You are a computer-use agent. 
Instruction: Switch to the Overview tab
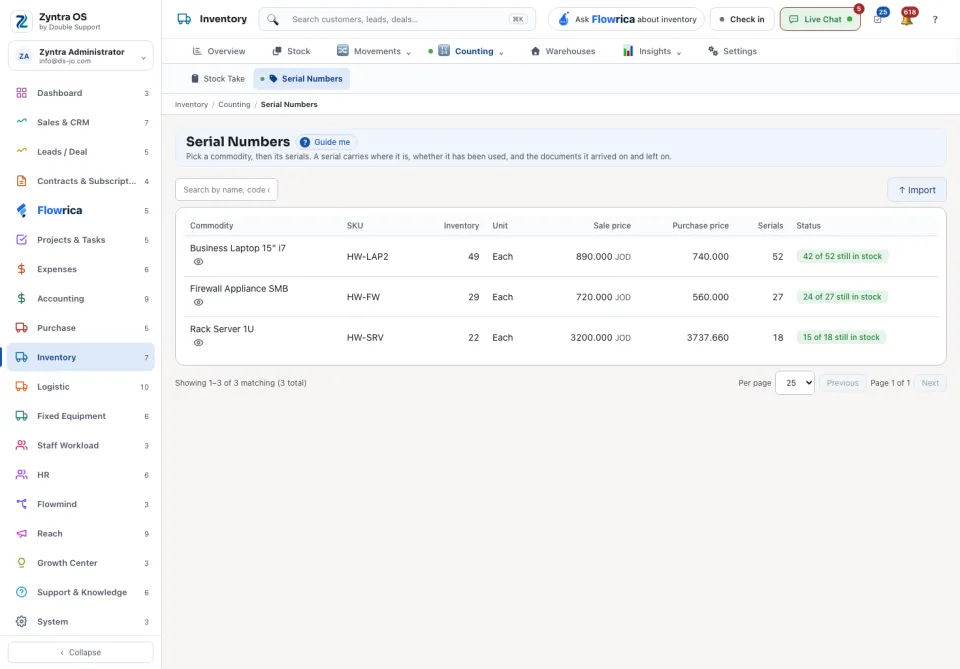click(x=219, y=51)
